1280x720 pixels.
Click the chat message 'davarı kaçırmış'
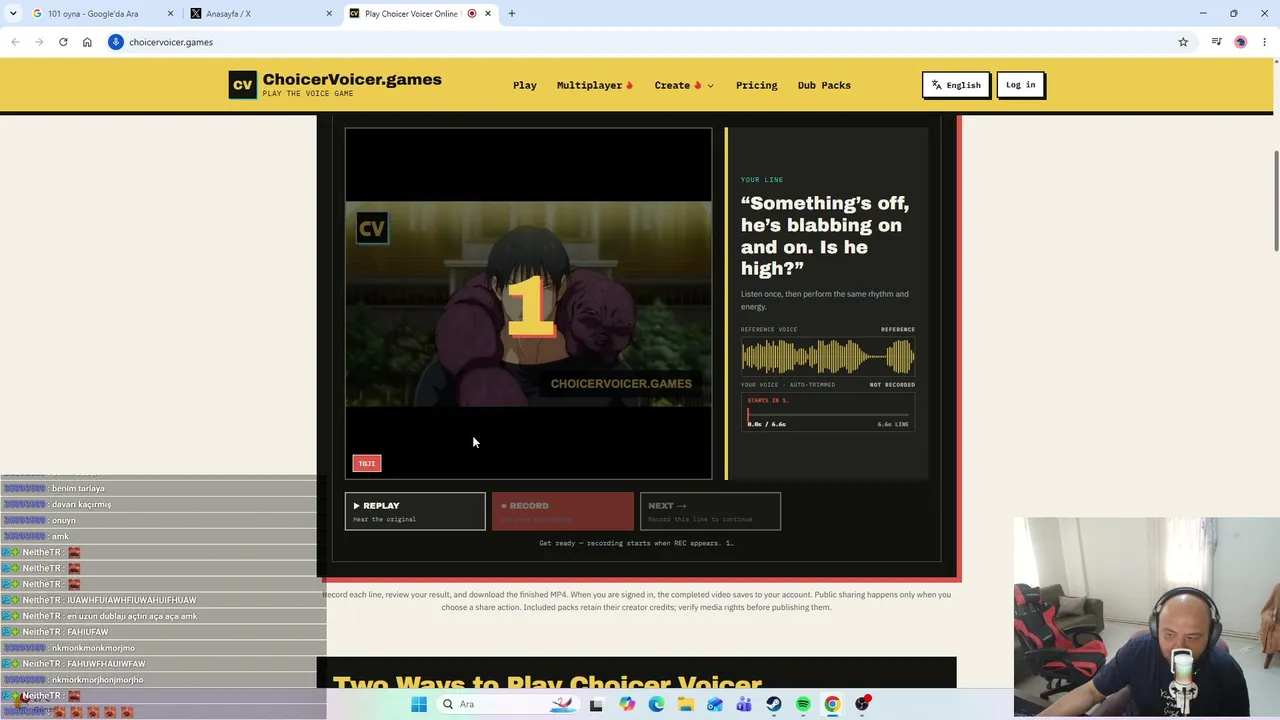click(81, 504)
